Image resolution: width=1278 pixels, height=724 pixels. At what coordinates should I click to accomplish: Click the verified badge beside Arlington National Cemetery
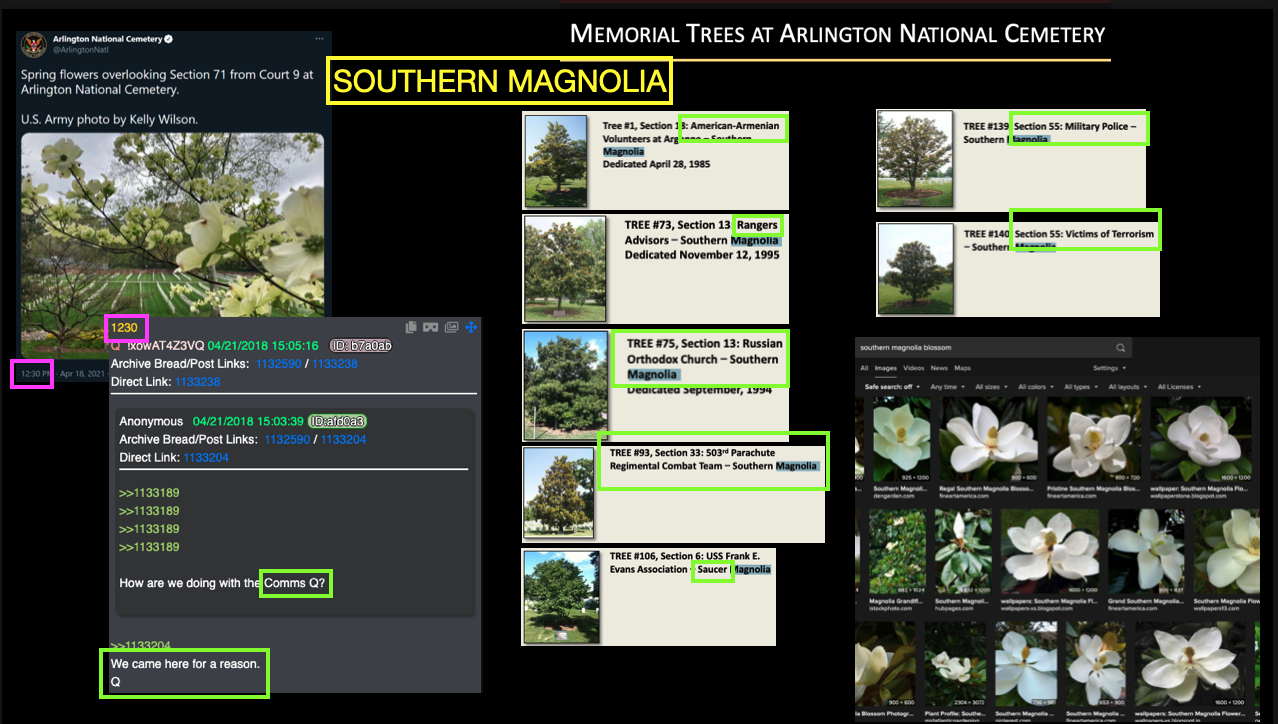click(x=169, y=39)
